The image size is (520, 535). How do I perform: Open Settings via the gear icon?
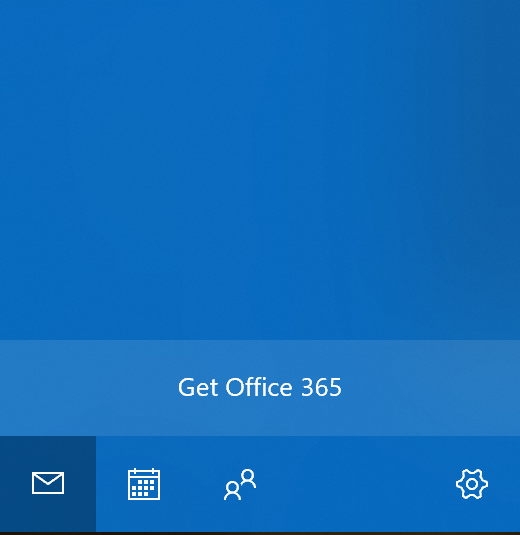pyautogui.click(x=472, y=484)
